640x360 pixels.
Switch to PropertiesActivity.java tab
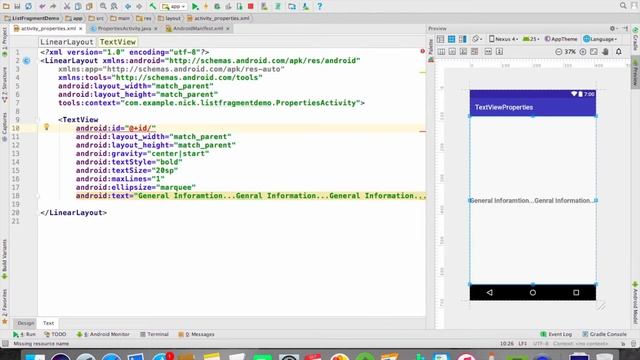click(x=124, y=29)
